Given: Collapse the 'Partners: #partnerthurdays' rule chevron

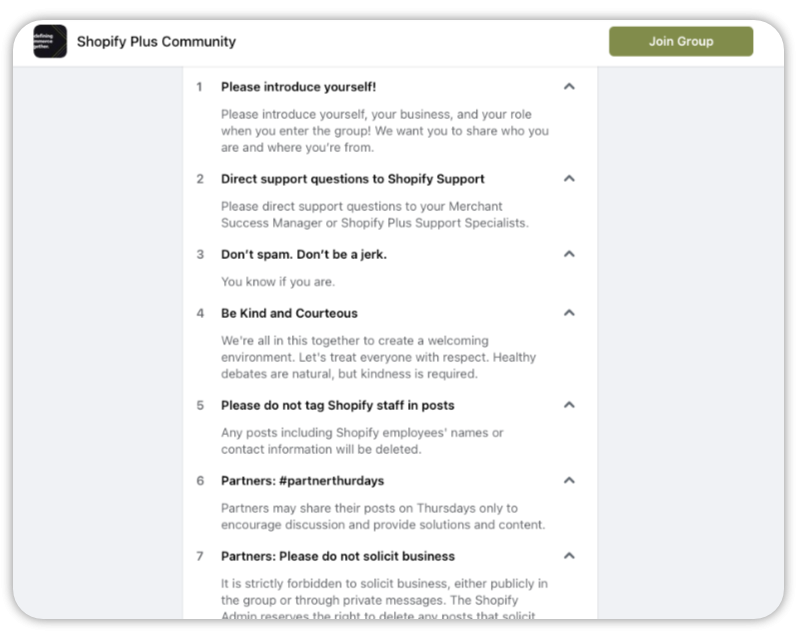Looking at the screenshot, I should pyautogui.click(x=569, y=480).
